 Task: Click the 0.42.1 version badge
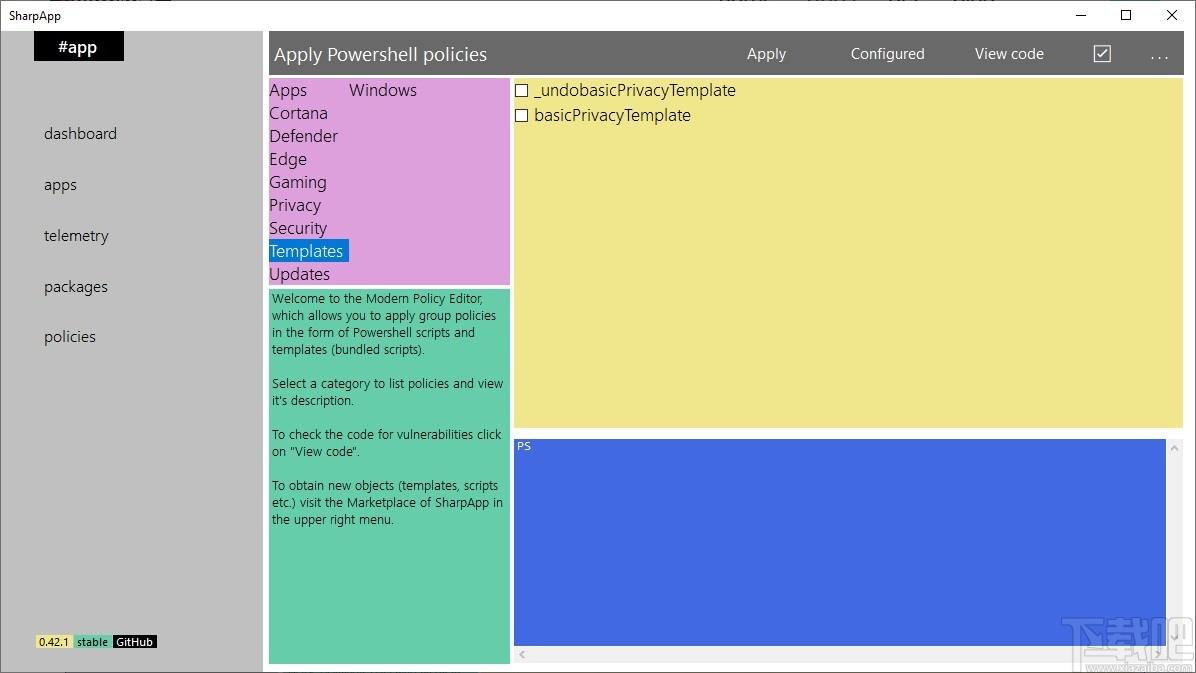click(x=54, y=642)
